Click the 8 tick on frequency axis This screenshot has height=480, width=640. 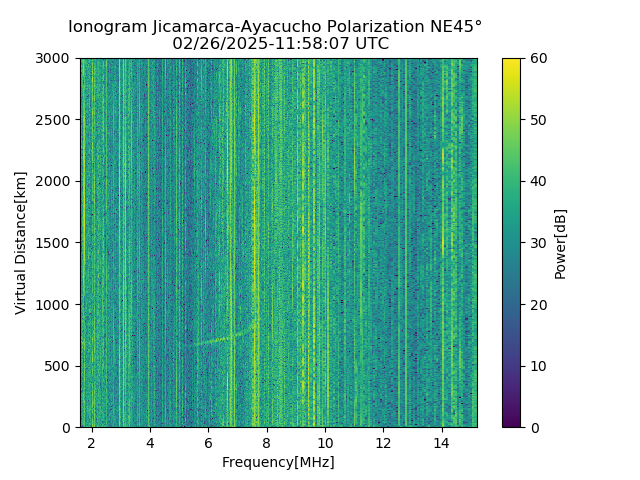pos(267,443)
